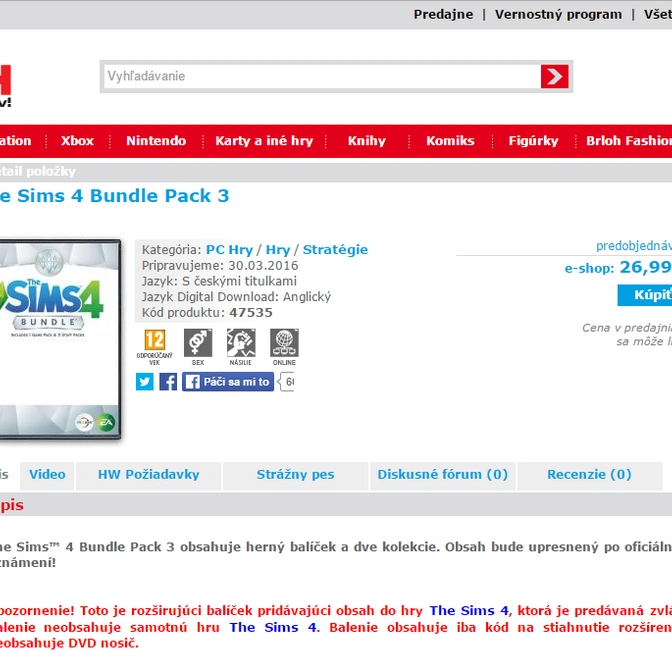Open the Recenzie (0) tab
The height and width of the screenshot is (672, 672).
(589, 474)
